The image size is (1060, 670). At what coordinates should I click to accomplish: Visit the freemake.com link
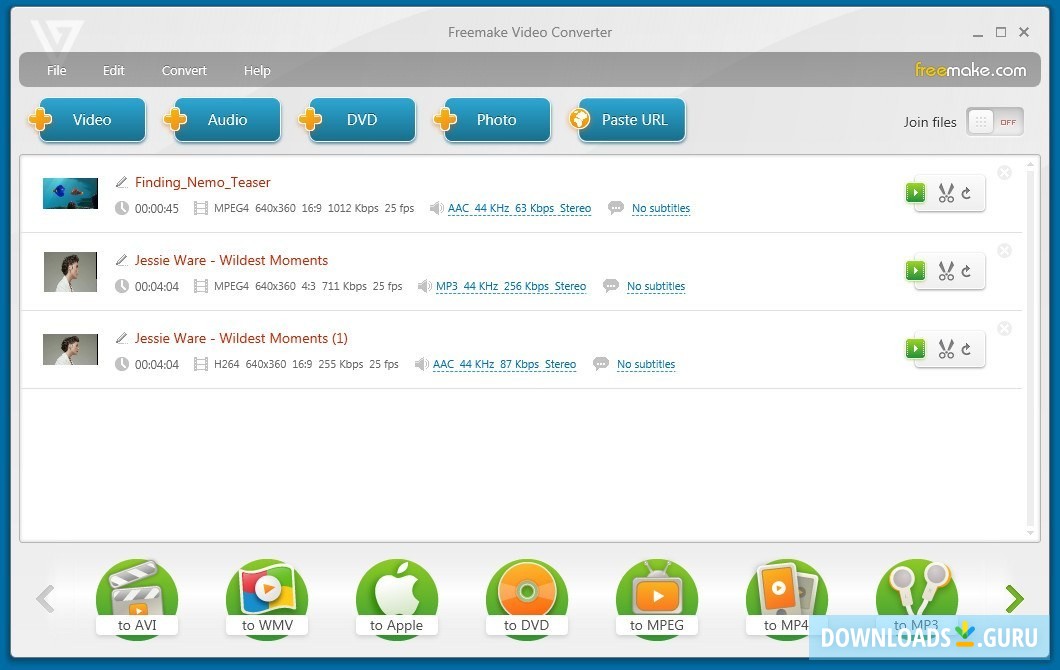tap(970, 70)
